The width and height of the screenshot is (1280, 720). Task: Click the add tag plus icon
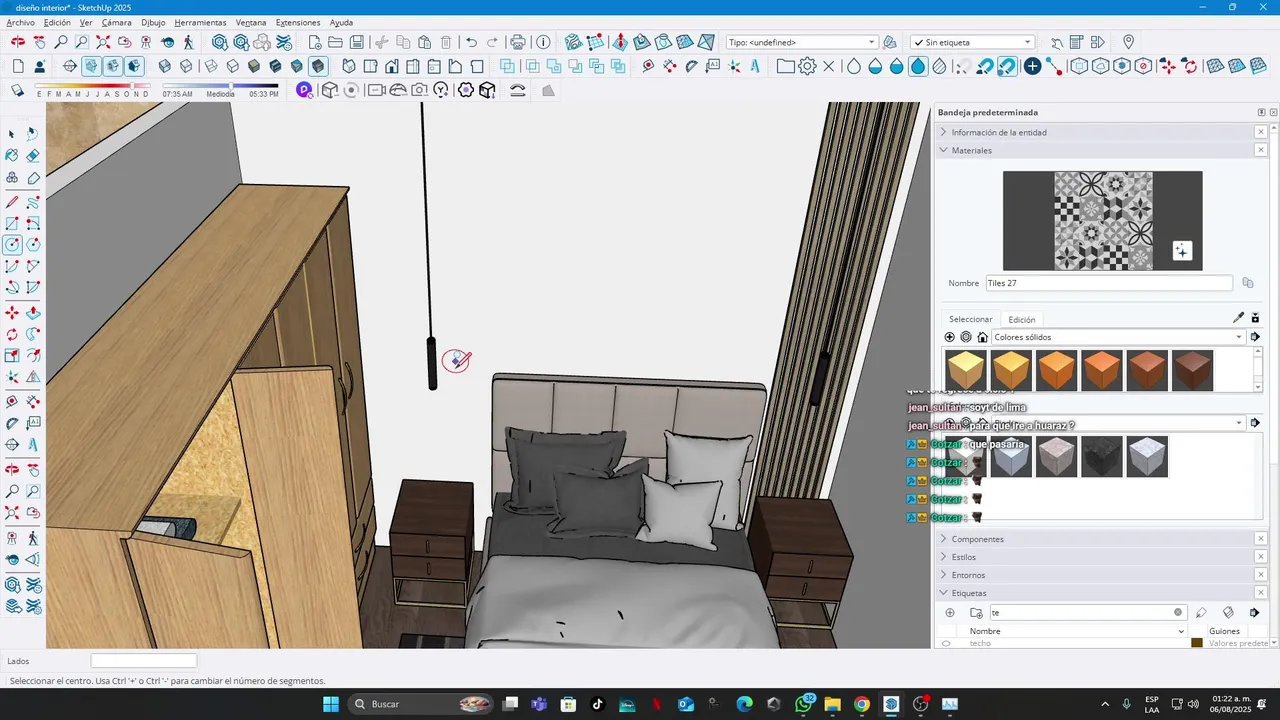pos(950,612)
